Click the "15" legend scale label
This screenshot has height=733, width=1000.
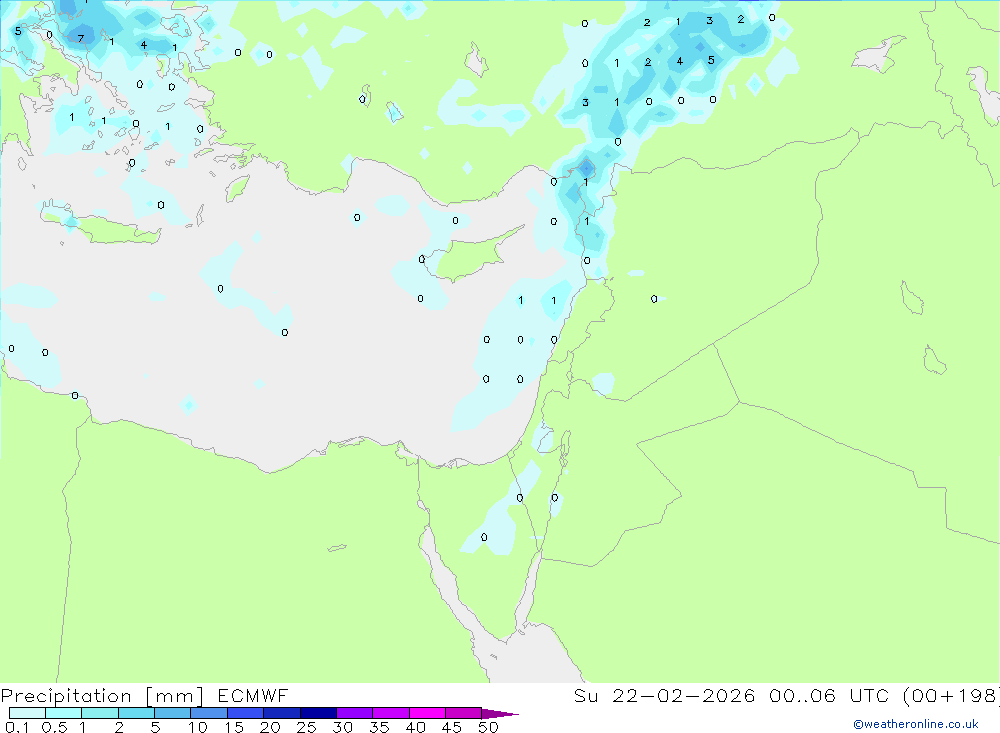point(234,727)
